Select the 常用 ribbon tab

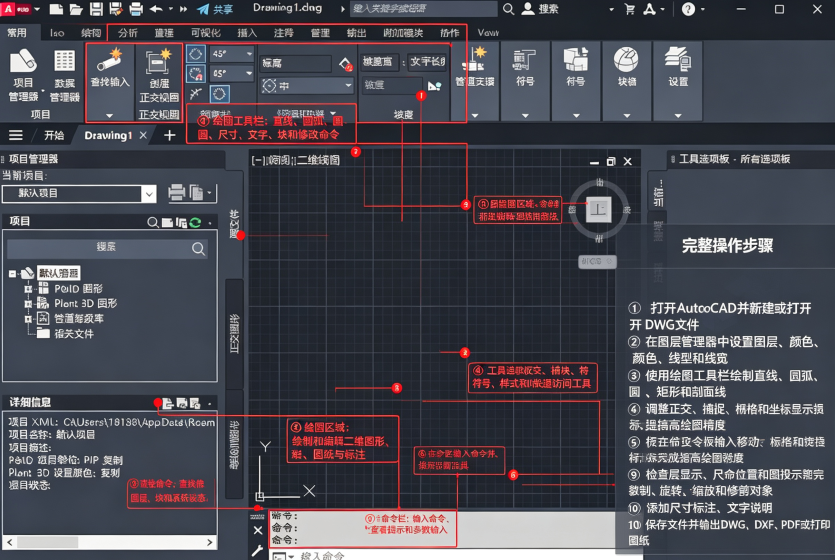pyautogui.click(x=17, y=33)
